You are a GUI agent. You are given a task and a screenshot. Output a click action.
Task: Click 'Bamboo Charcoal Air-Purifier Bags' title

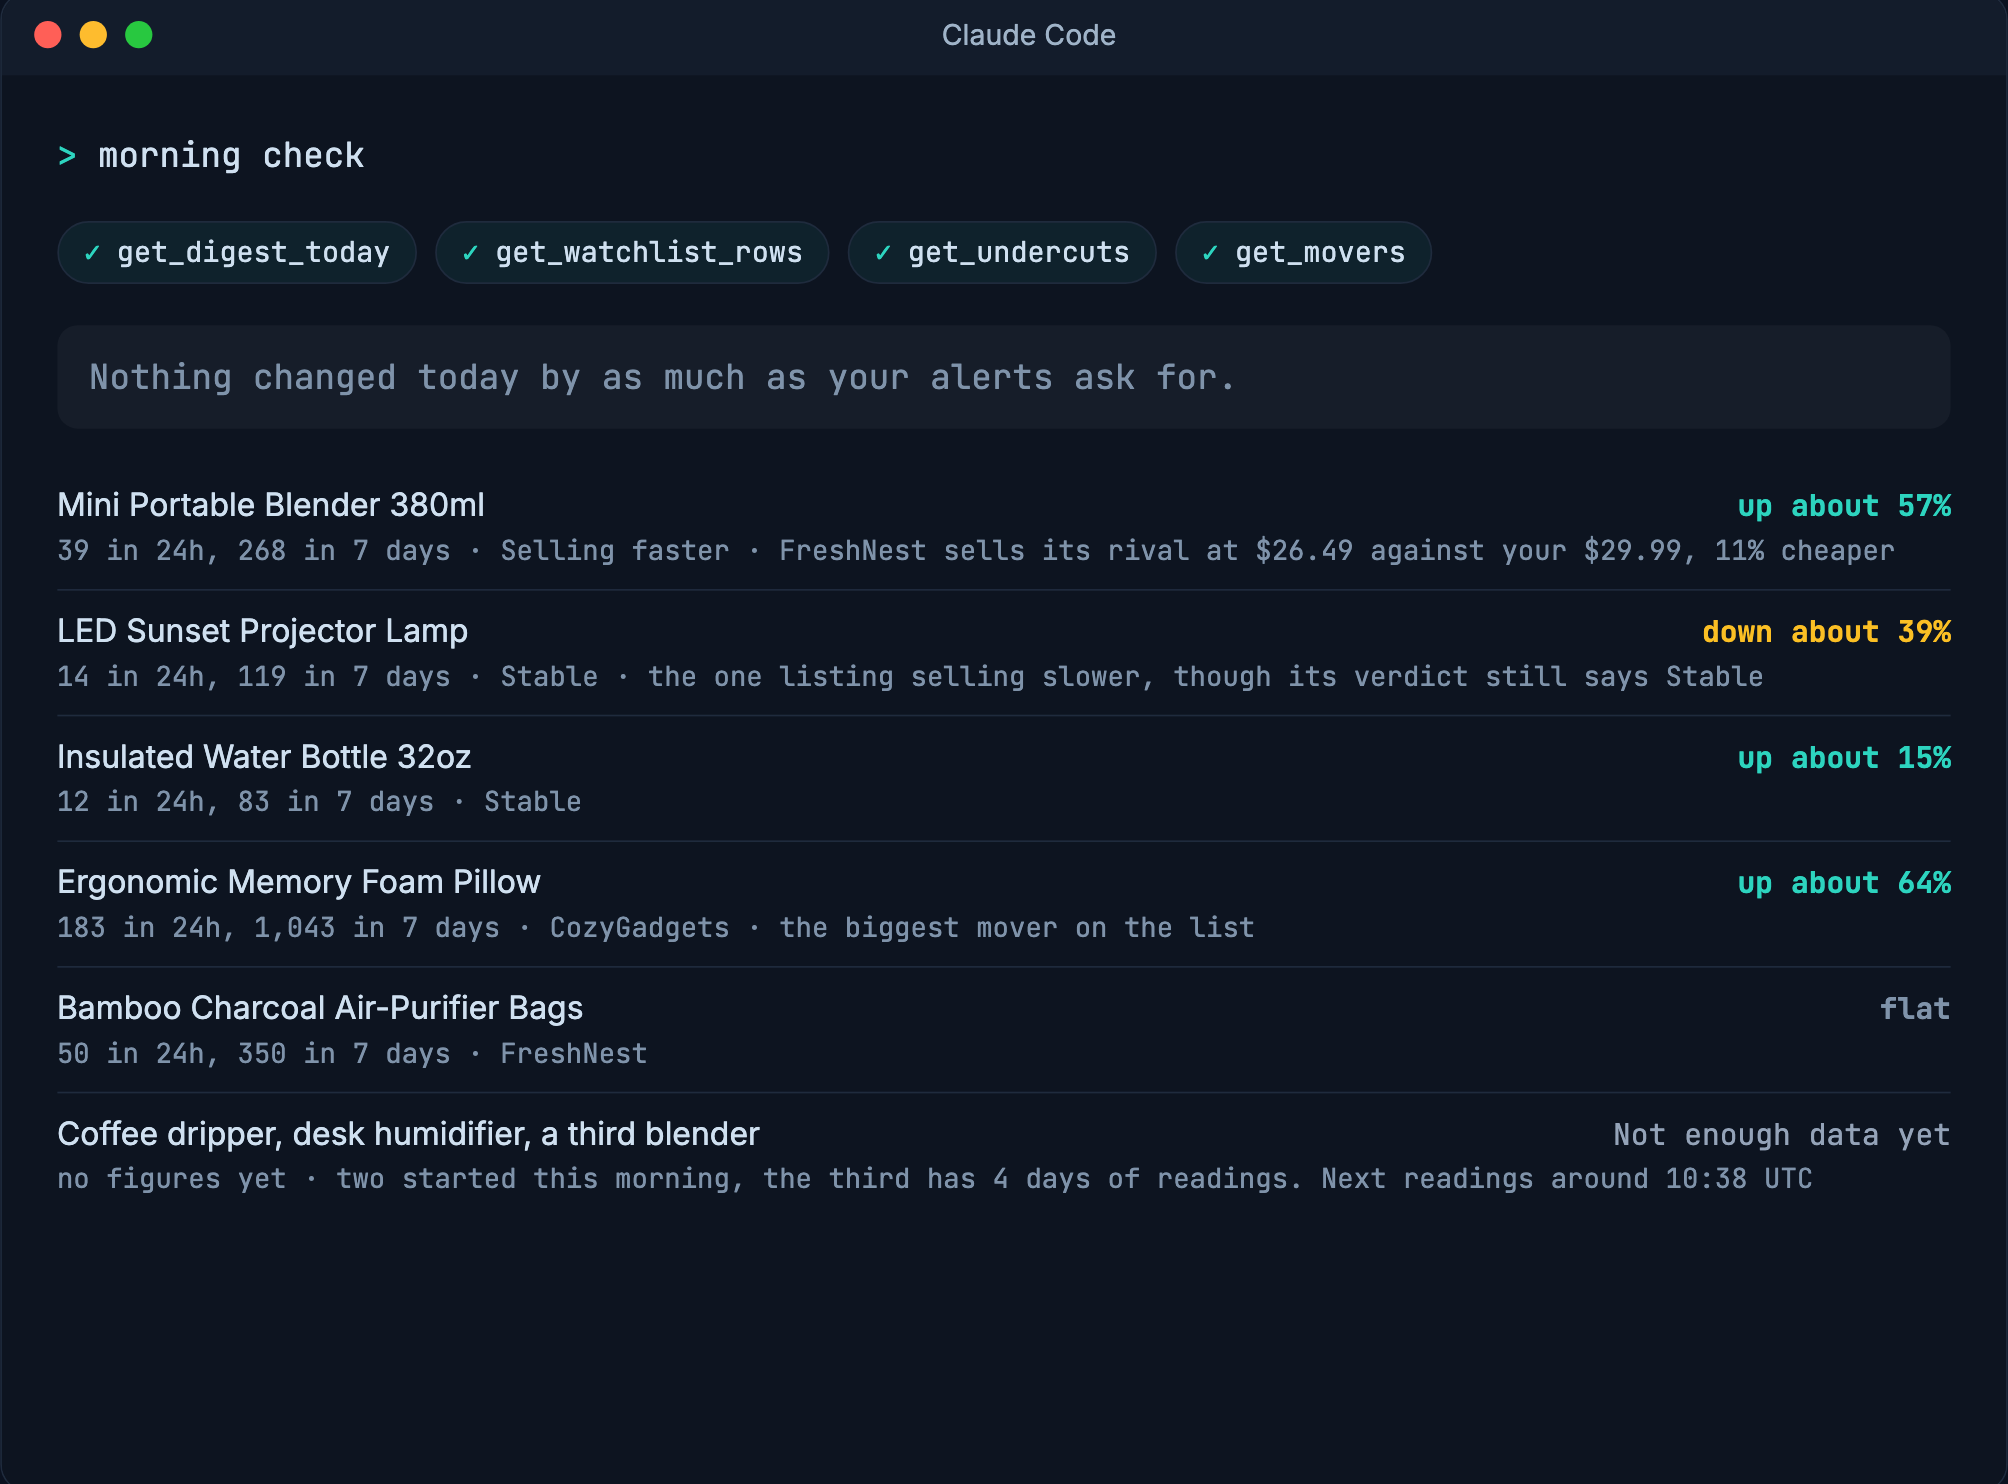click(320, 1008)
